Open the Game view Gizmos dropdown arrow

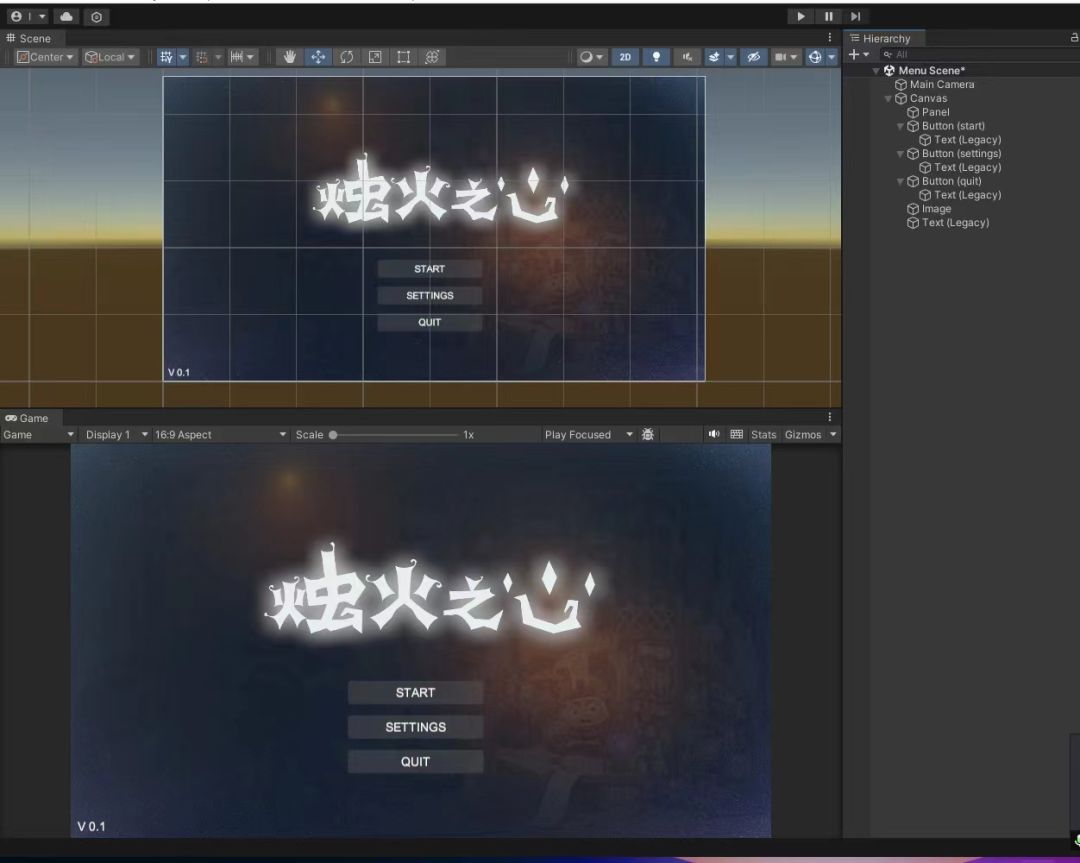(833, 435)
